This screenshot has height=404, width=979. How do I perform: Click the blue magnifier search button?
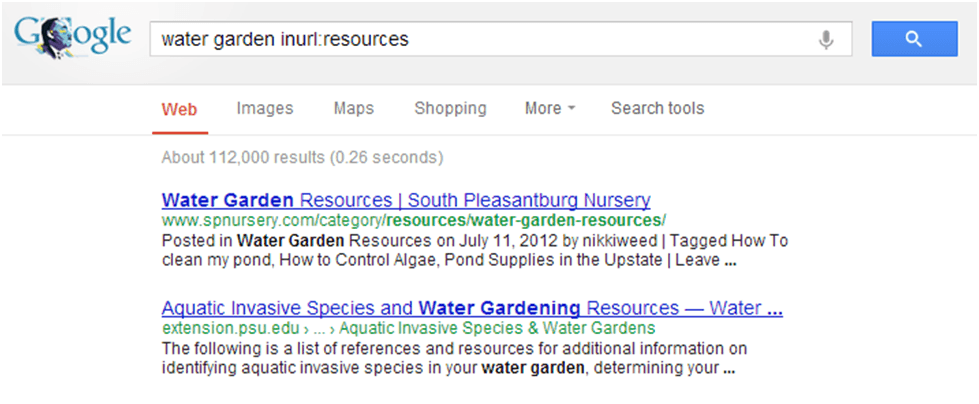pyautogui.click(x=914, y=39)
